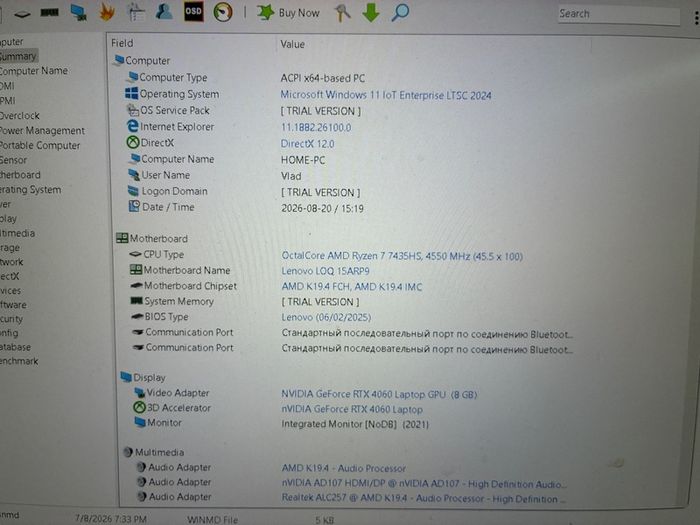Click the Value column header
700x525 pixels.
292,44
